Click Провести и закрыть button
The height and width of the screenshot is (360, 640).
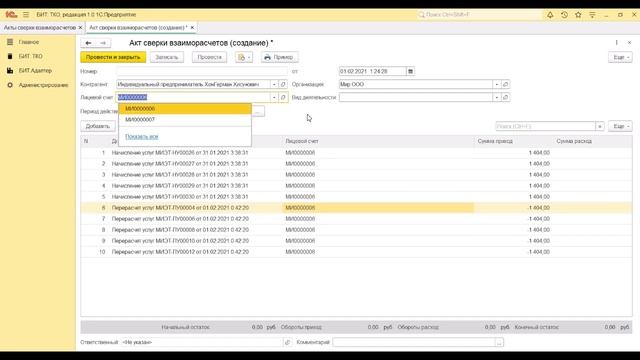tap(113, 57)
